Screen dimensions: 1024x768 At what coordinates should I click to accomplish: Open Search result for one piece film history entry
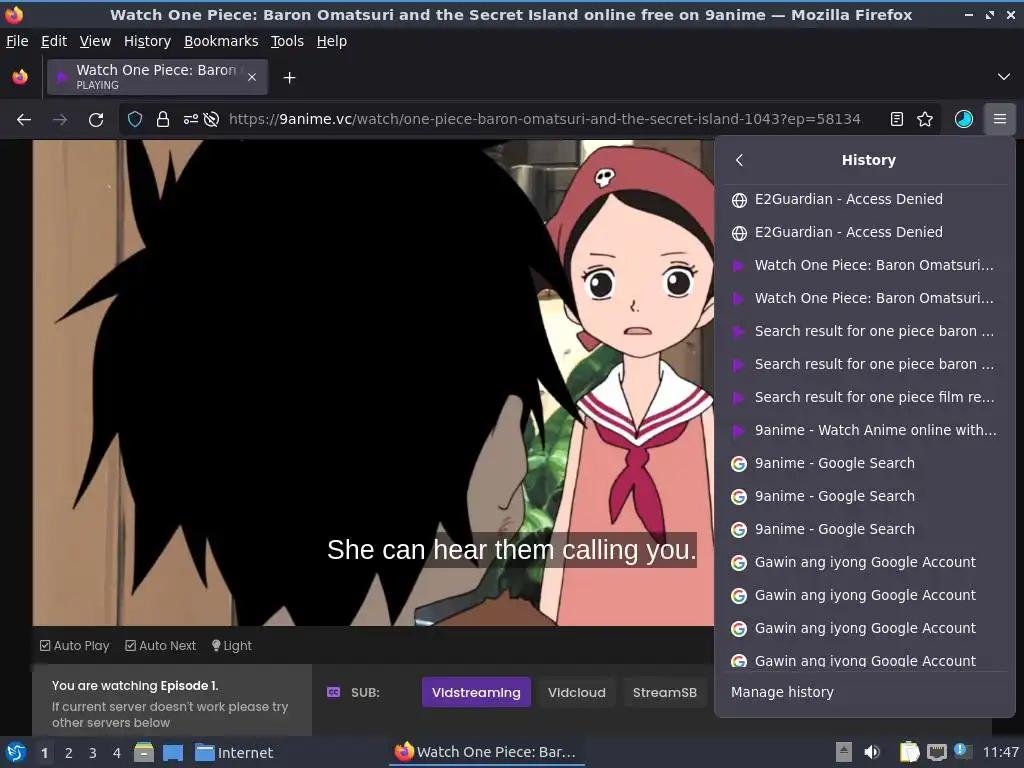click(865, 397)
